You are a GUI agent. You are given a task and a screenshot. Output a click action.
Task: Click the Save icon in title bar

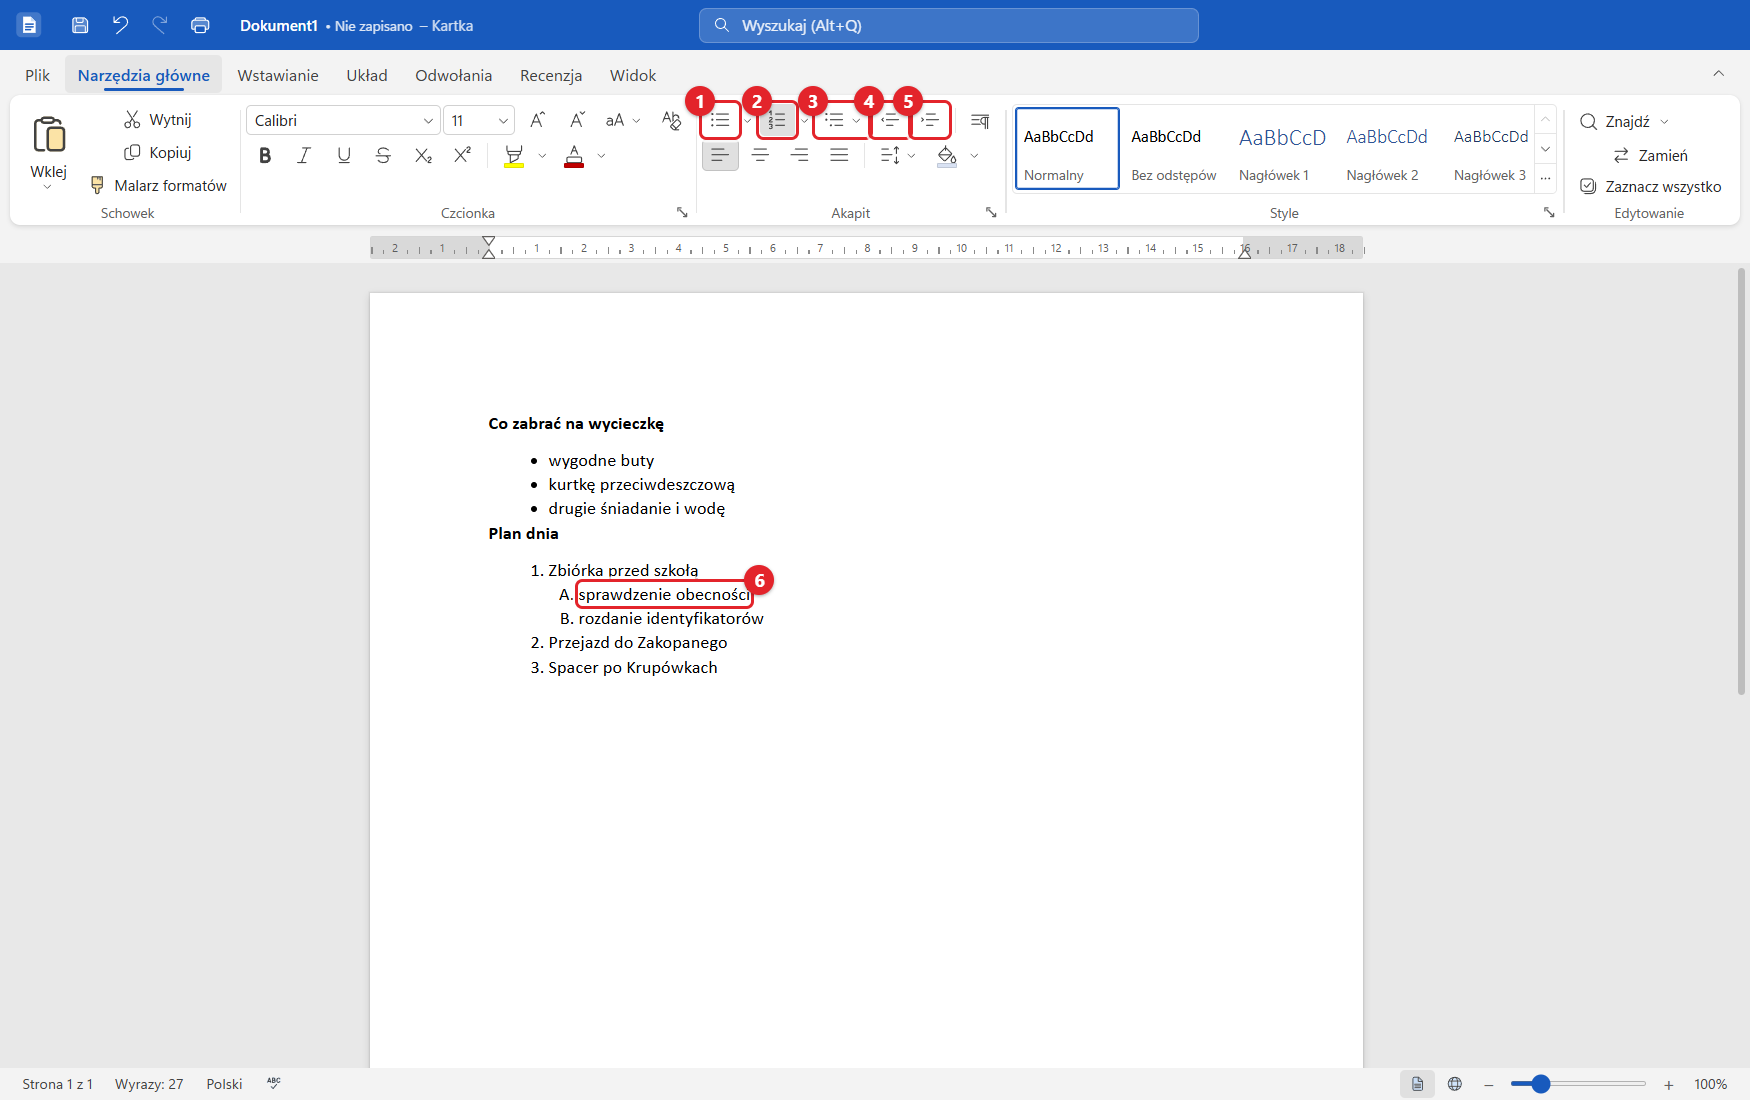80,25
